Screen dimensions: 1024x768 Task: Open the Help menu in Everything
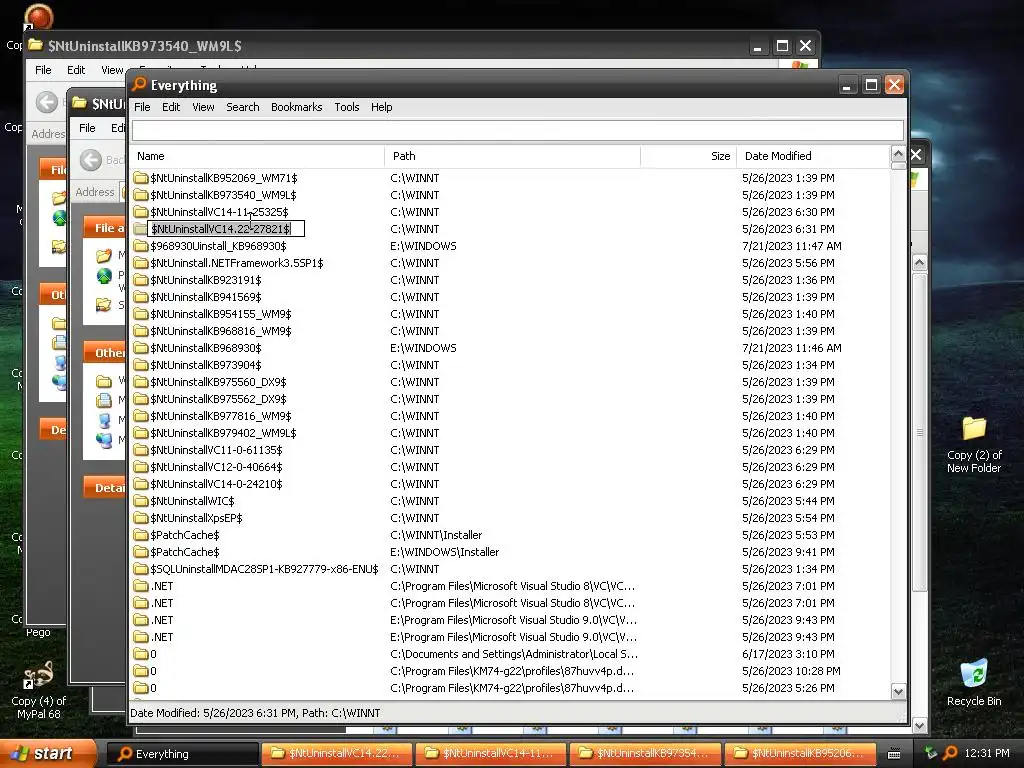[381, 107]
